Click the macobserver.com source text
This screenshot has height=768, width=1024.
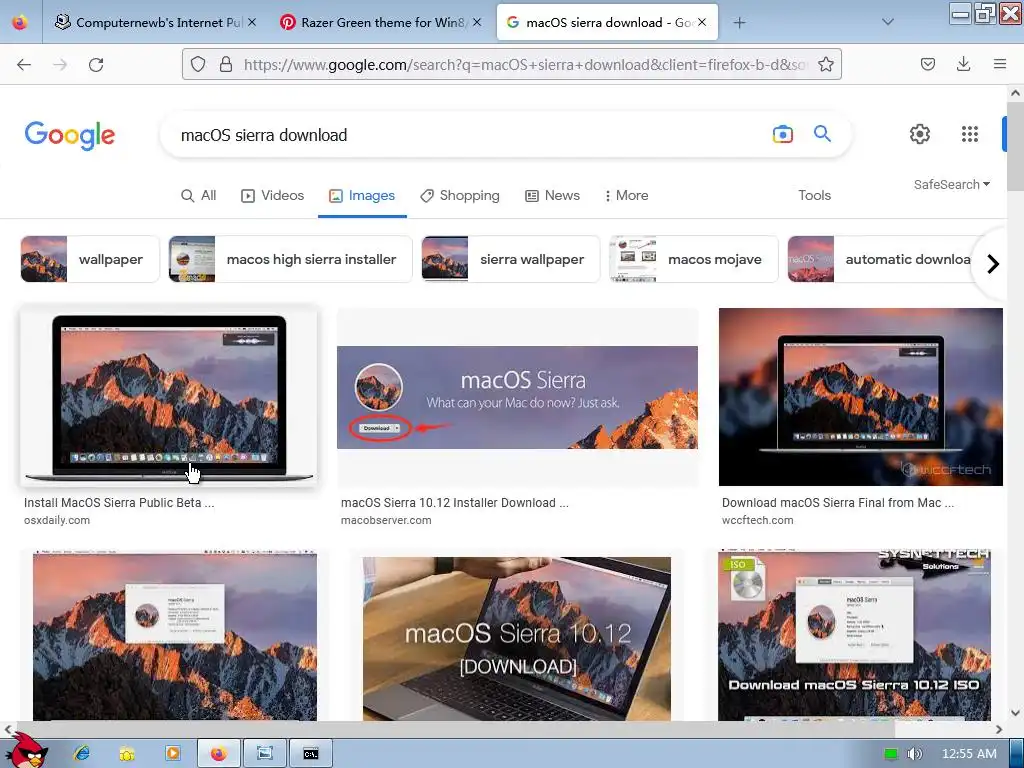[386, 520]
